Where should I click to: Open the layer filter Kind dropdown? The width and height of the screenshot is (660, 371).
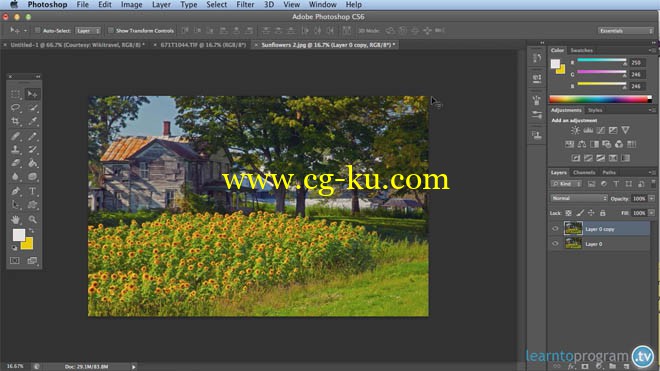pos(566,184)
